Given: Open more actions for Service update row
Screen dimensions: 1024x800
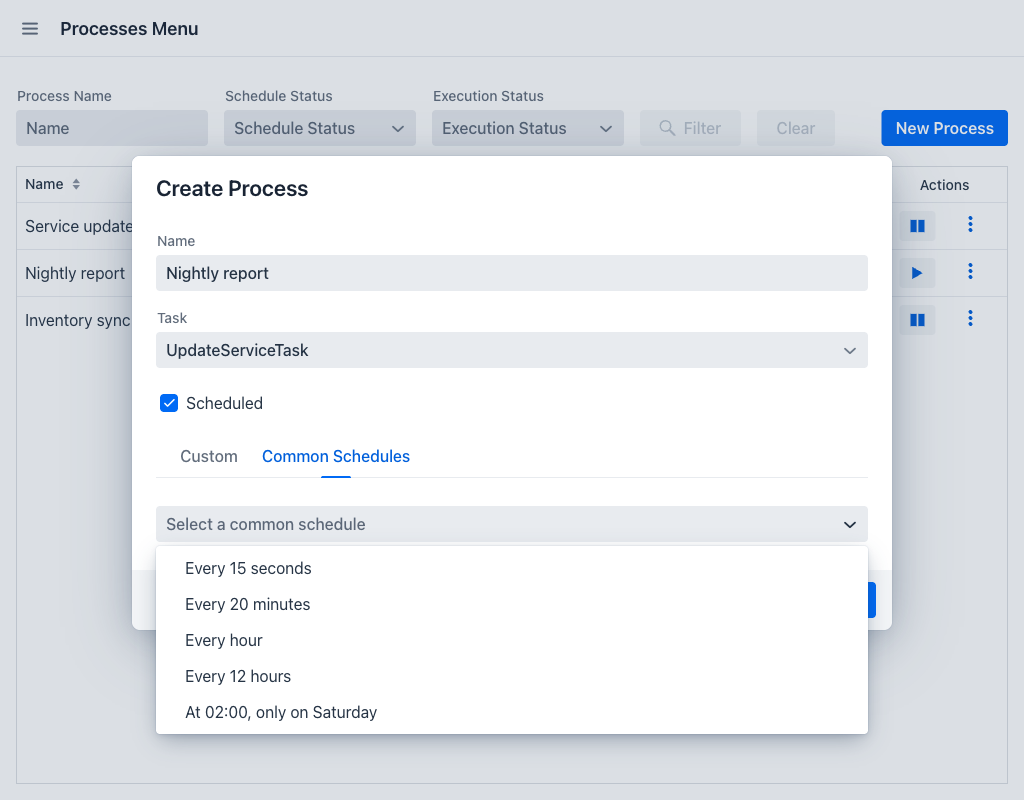Looking at the screenshot, I should pos(970,225).
